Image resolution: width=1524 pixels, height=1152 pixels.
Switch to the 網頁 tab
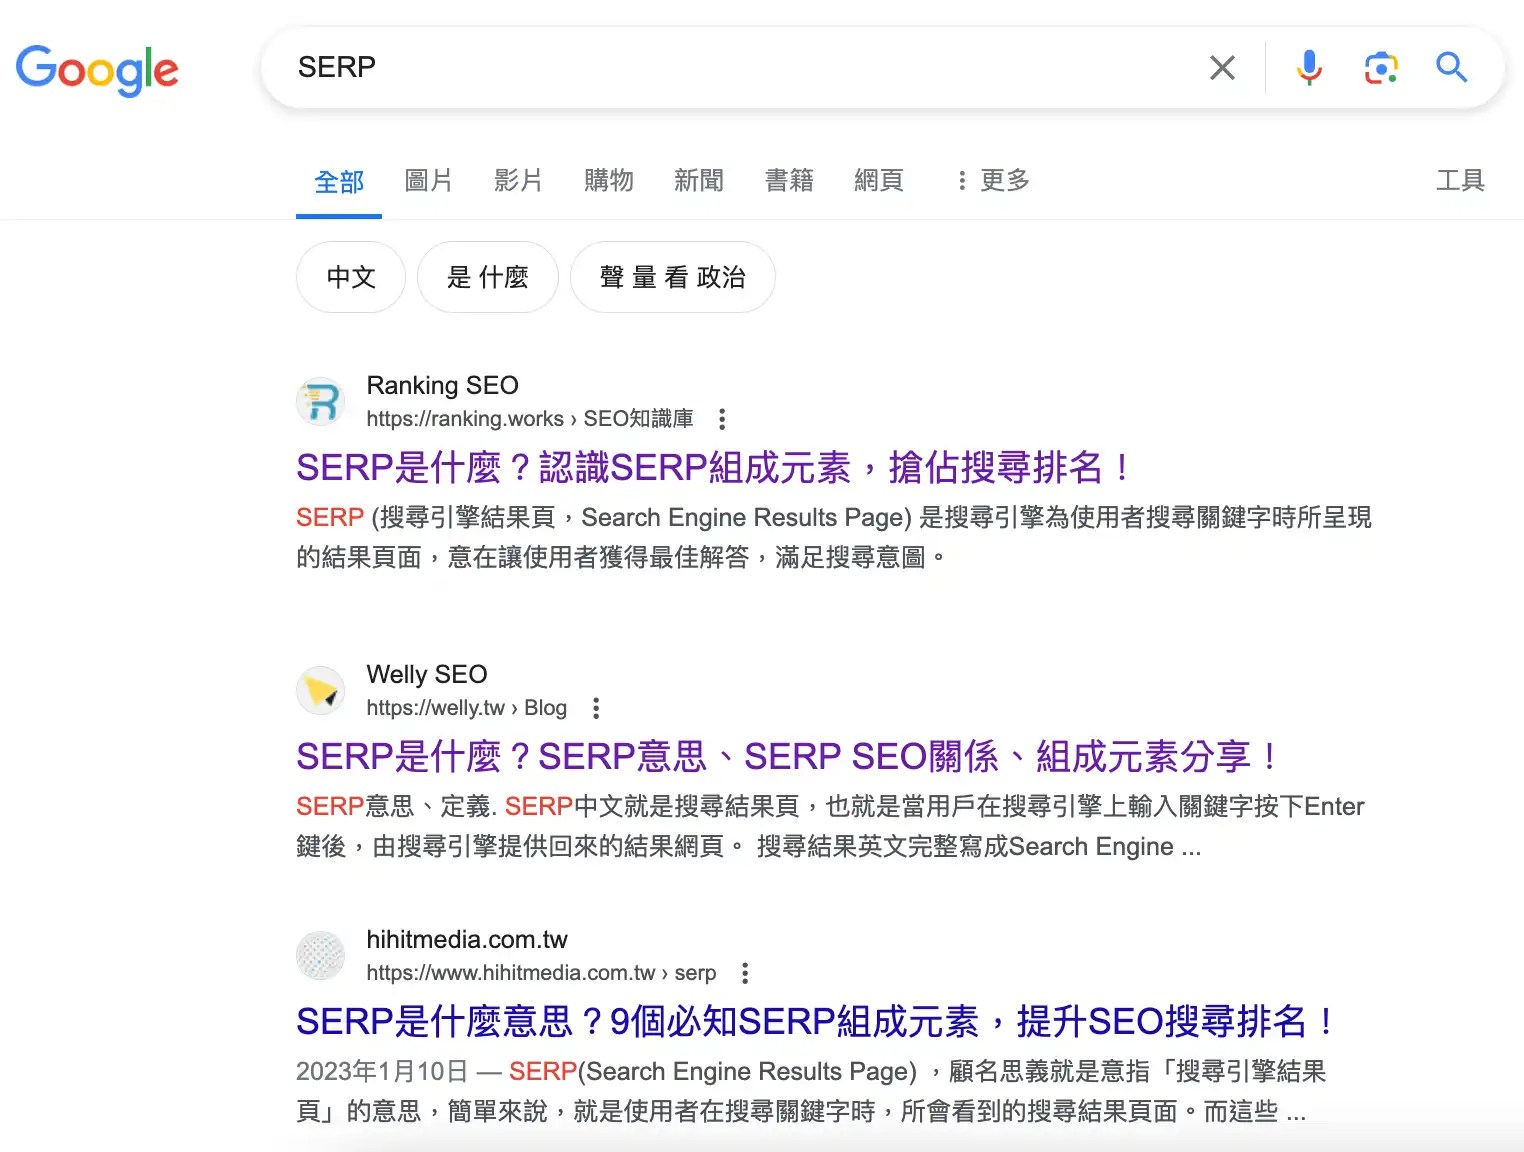[x=879, y=181]
